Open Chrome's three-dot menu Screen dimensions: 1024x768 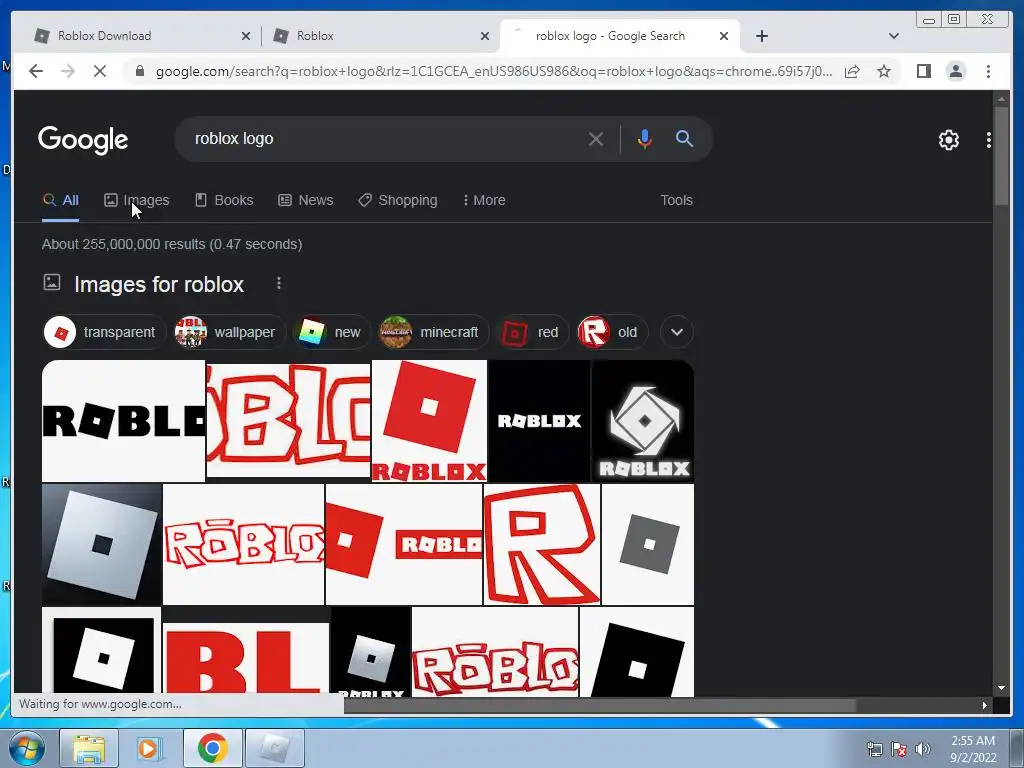[988, 71]
